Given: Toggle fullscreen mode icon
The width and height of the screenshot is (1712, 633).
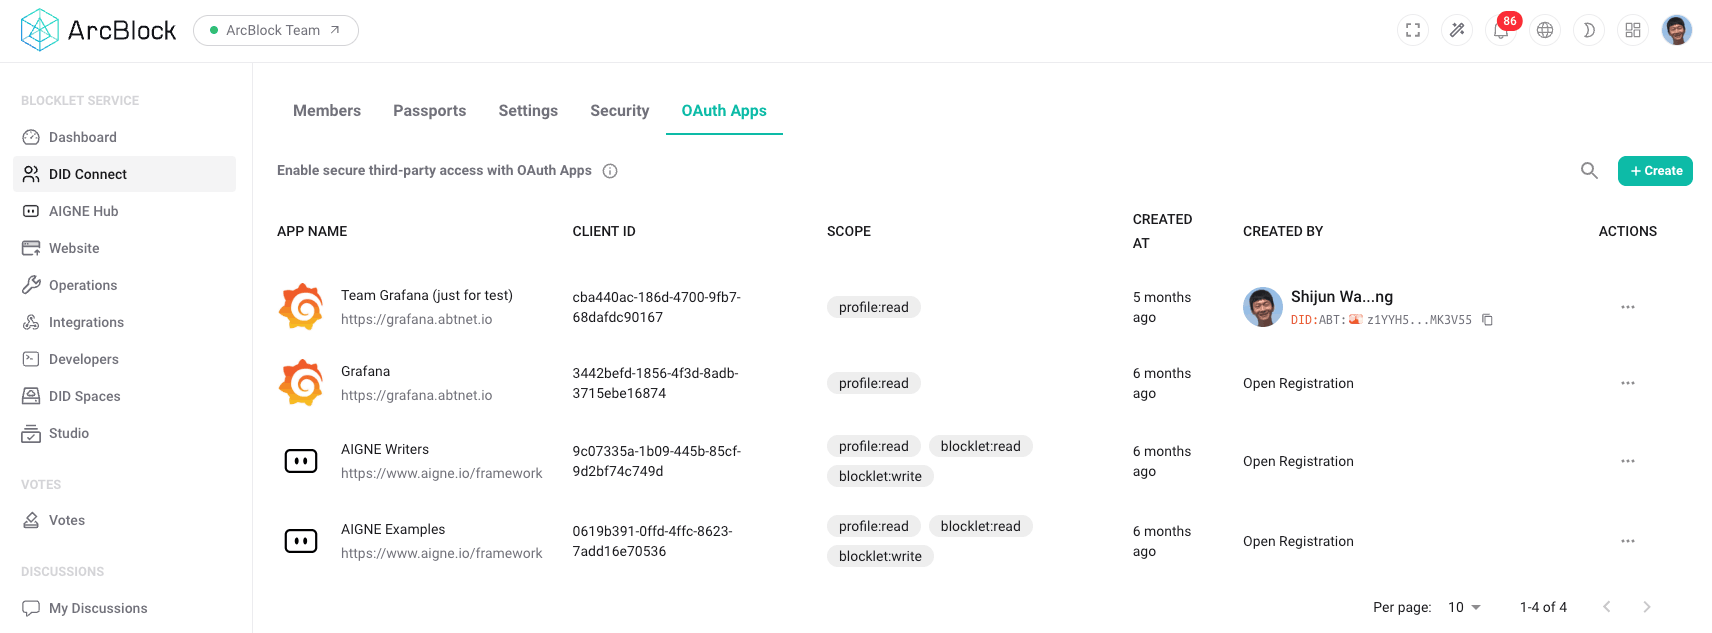Looking at the screenshot, I should click(1413, 30).
